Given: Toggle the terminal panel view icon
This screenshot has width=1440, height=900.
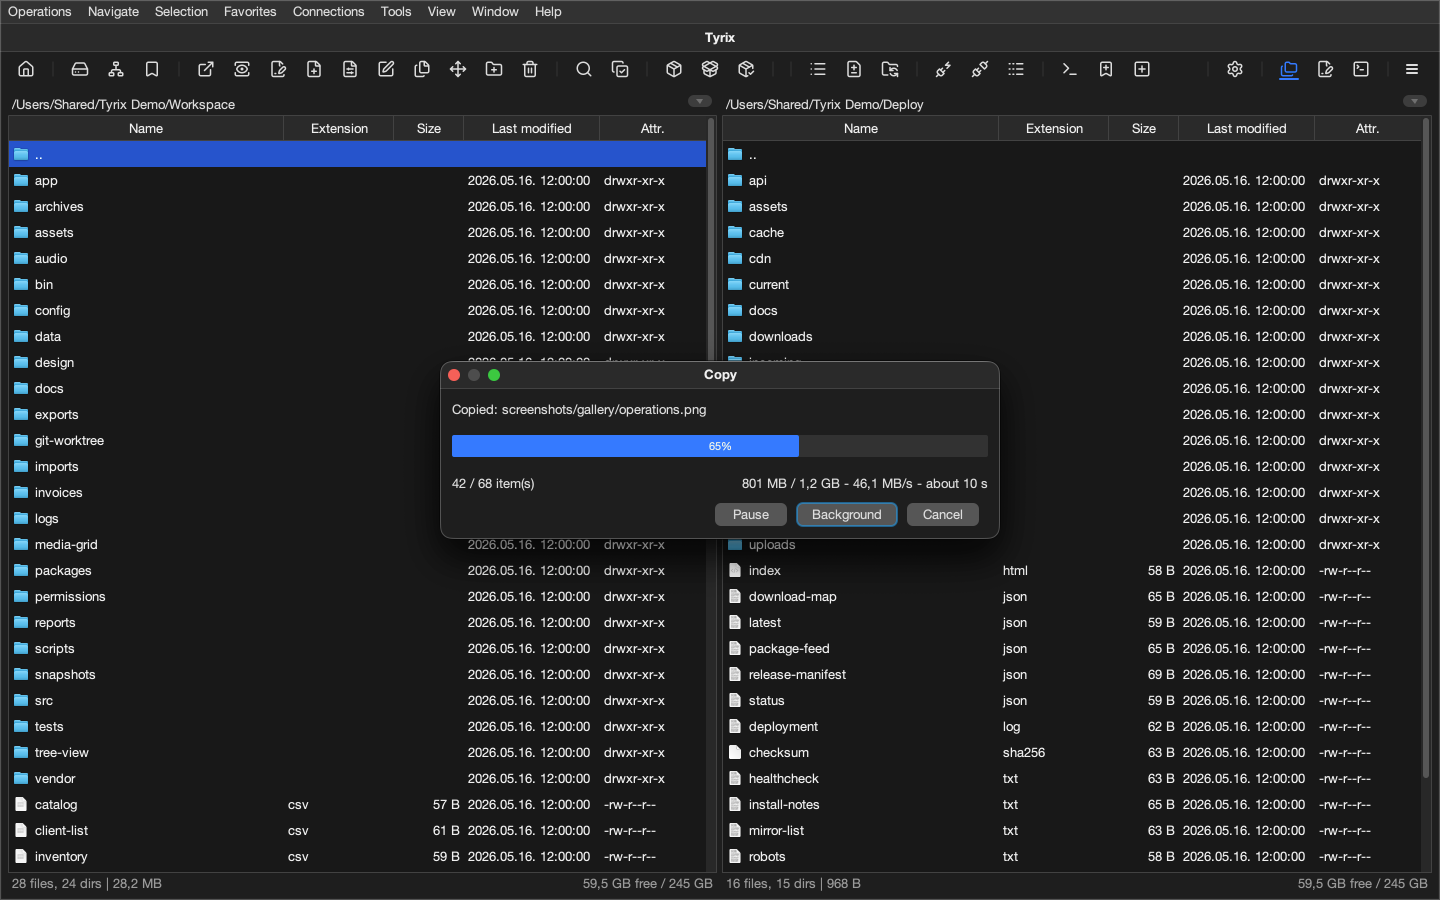Looking at the screenshot, I should (x=1361, y=69).
